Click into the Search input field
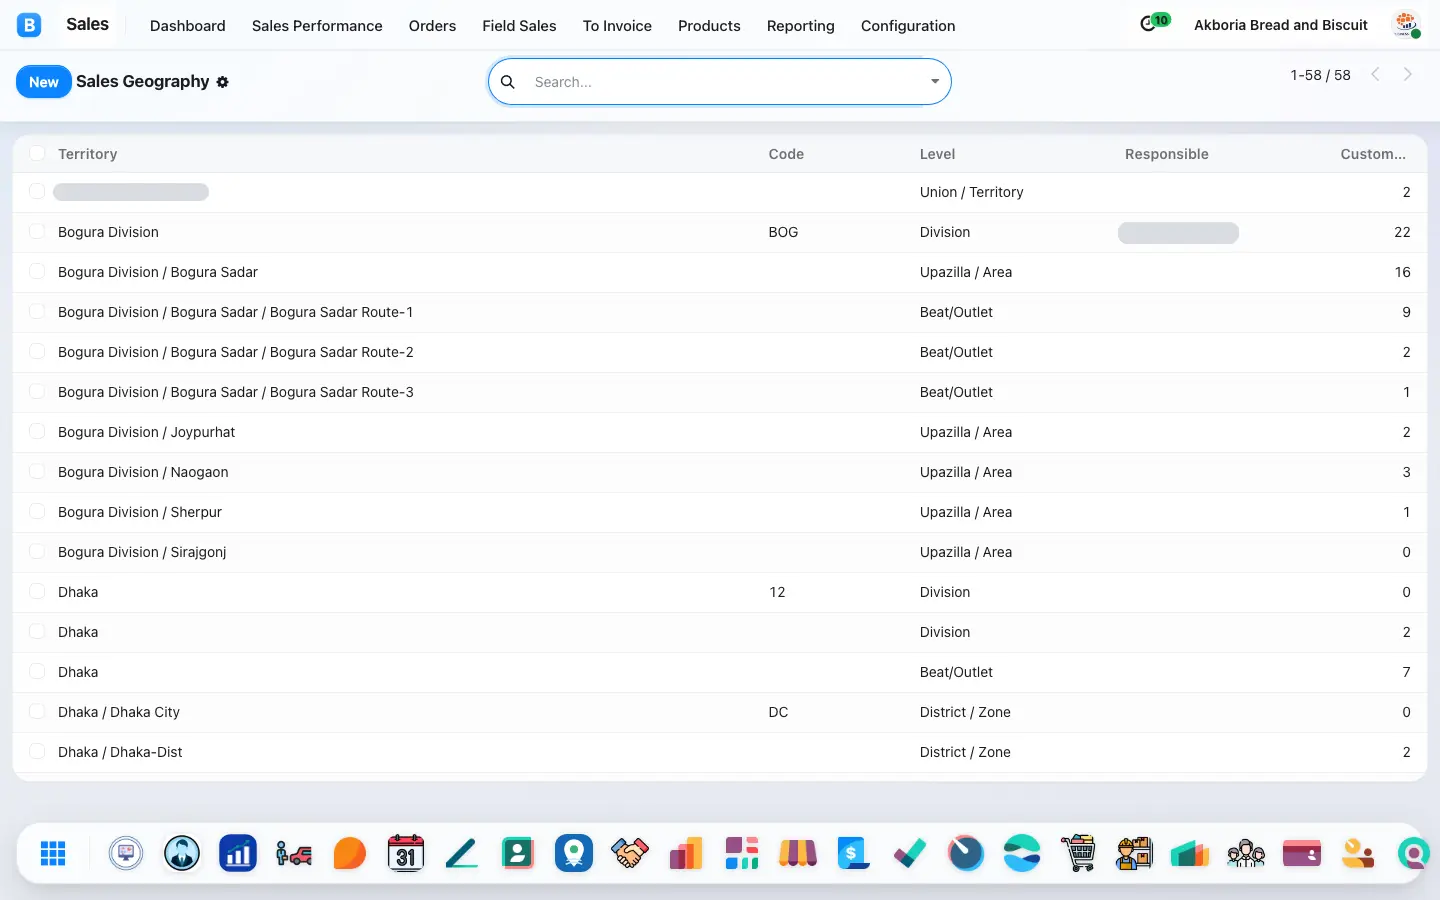 725,82
